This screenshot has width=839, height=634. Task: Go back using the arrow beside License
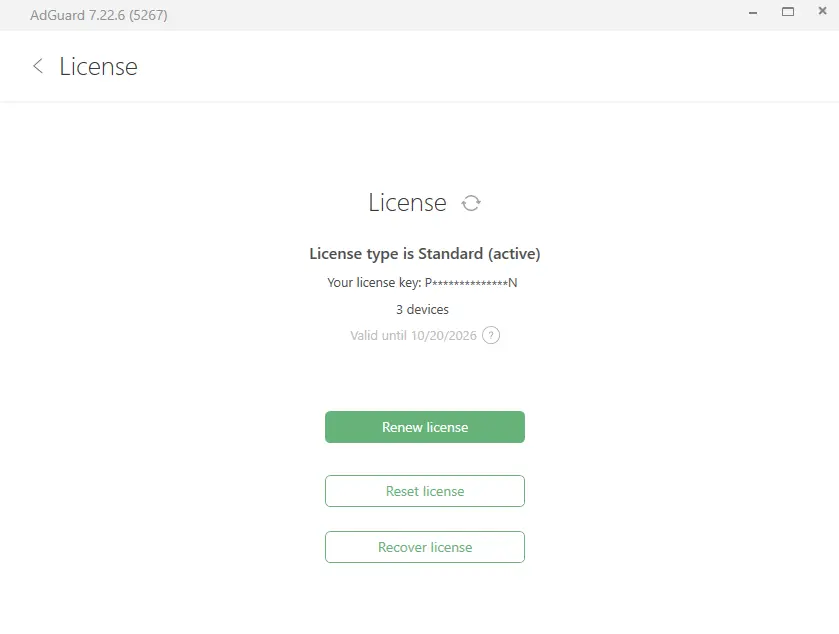(37, 66)
